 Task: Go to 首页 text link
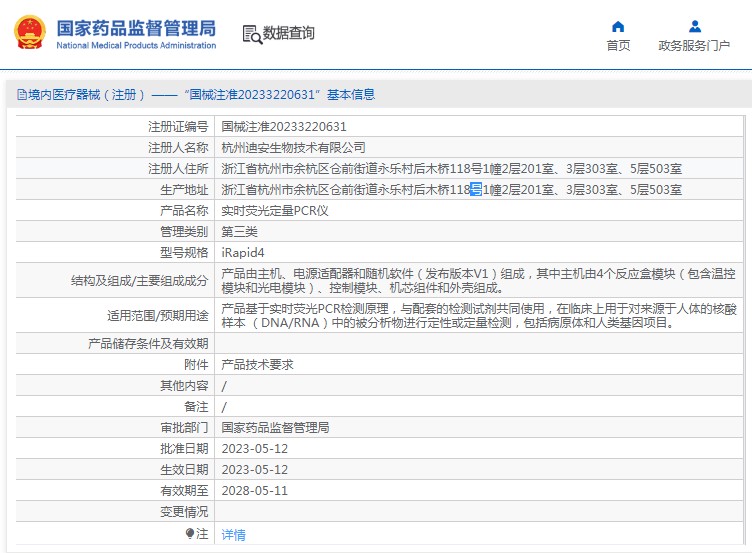[x=618, y=46]
